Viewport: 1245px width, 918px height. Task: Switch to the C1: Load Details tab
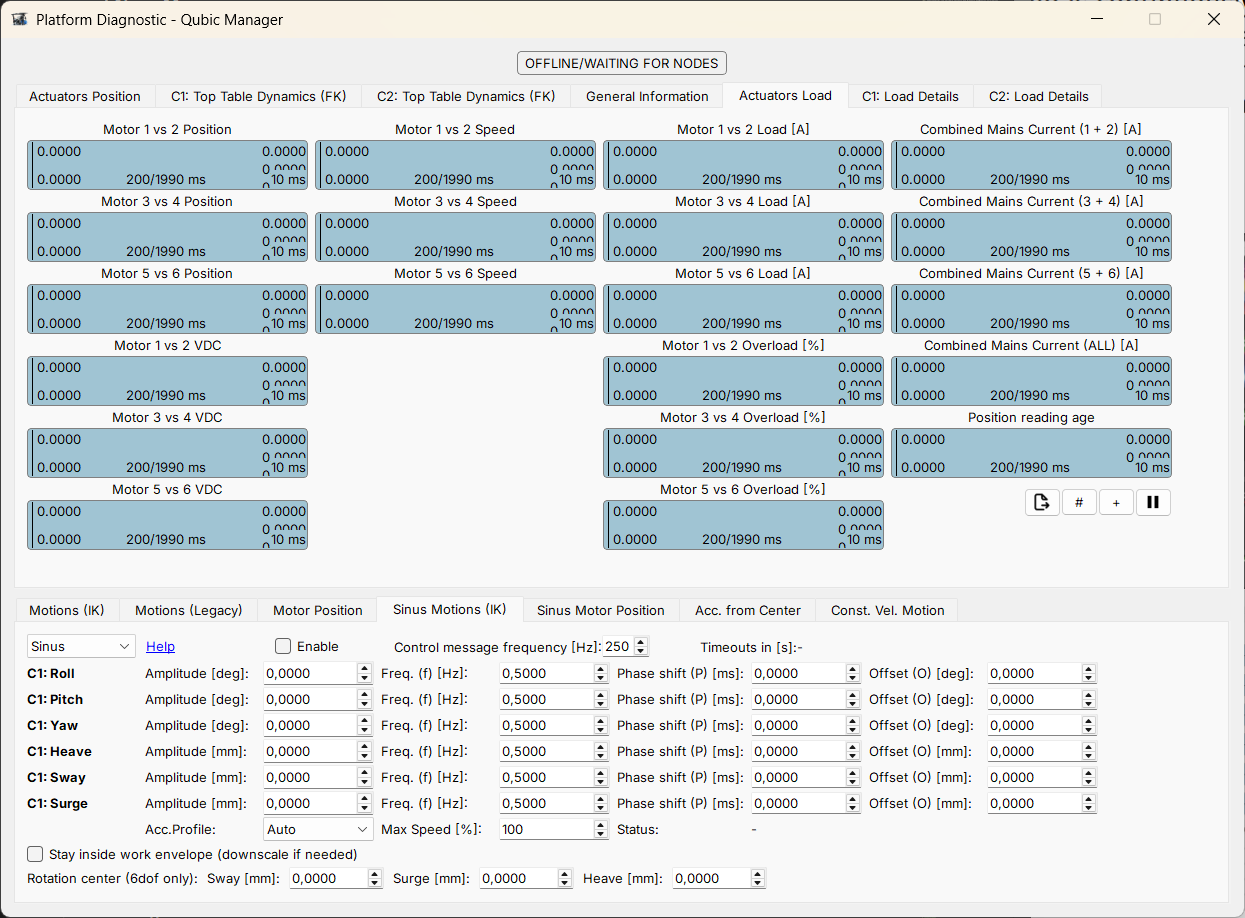(909, 96)
